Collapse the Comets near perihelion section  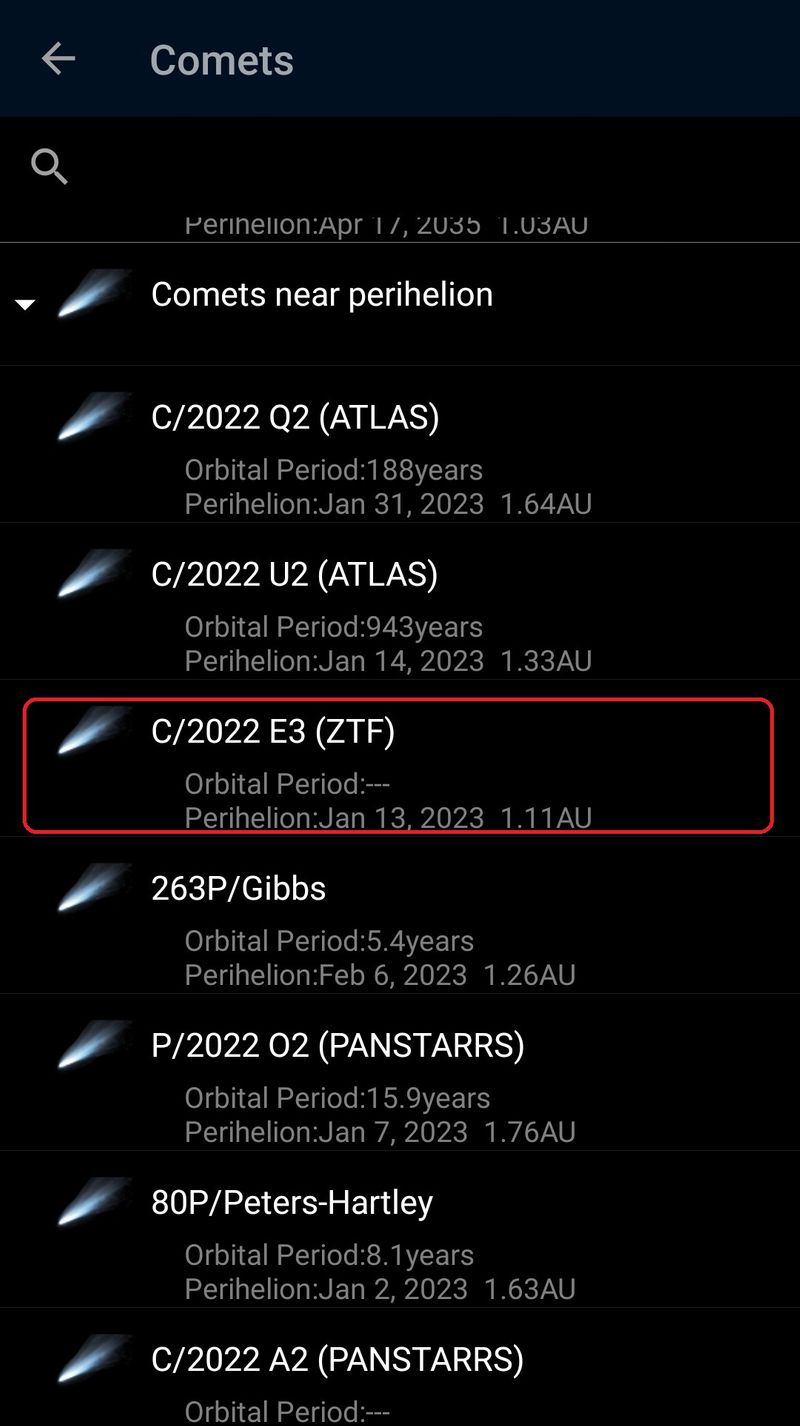[x=25, y=304]
